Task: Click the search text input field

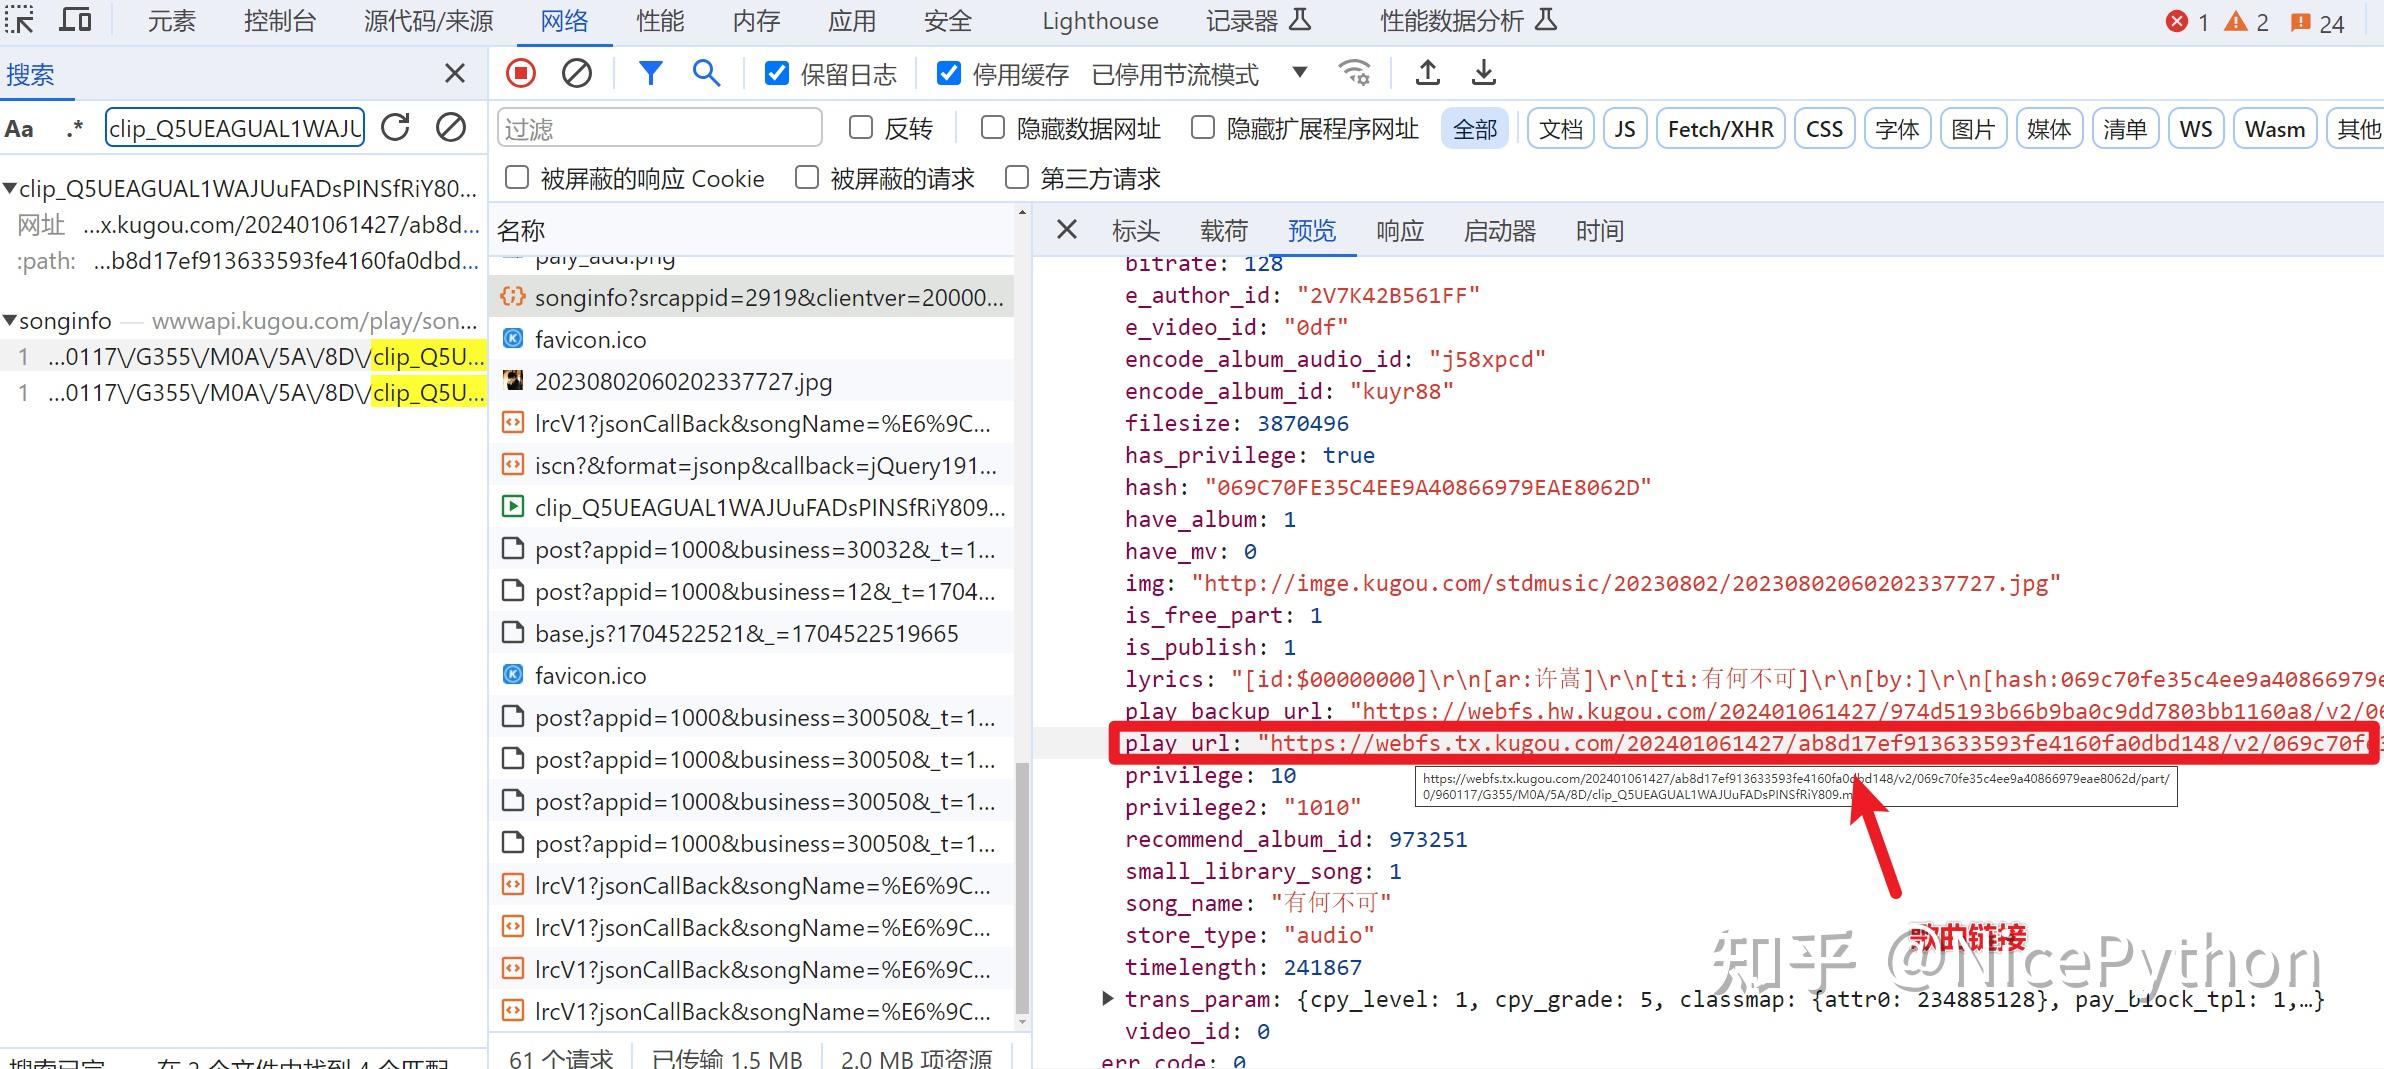Action: (235, 128)
